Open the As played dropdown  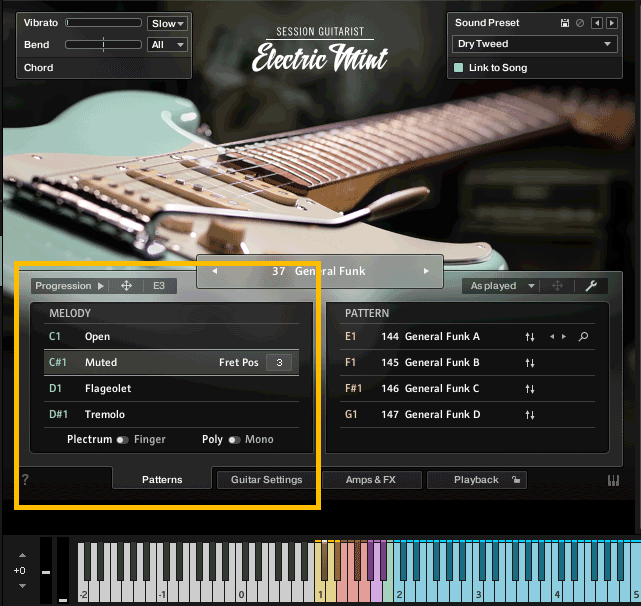point(501,285)
